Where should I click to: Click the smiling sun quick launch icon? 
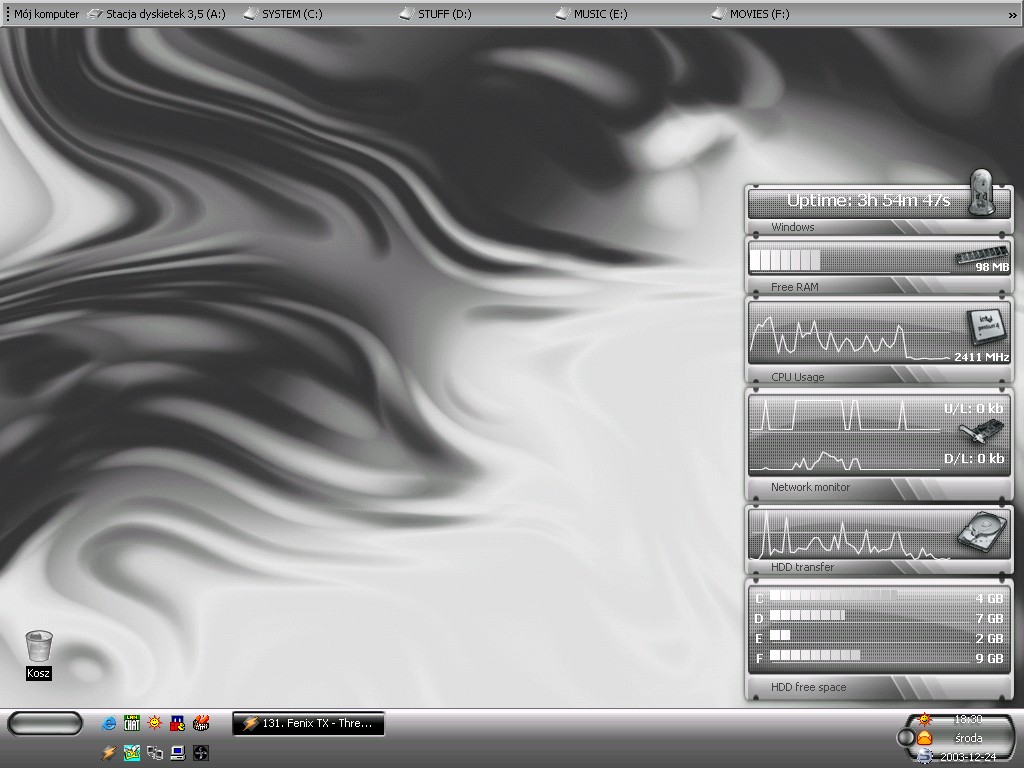pyautogui.click(x=155, y=723)
